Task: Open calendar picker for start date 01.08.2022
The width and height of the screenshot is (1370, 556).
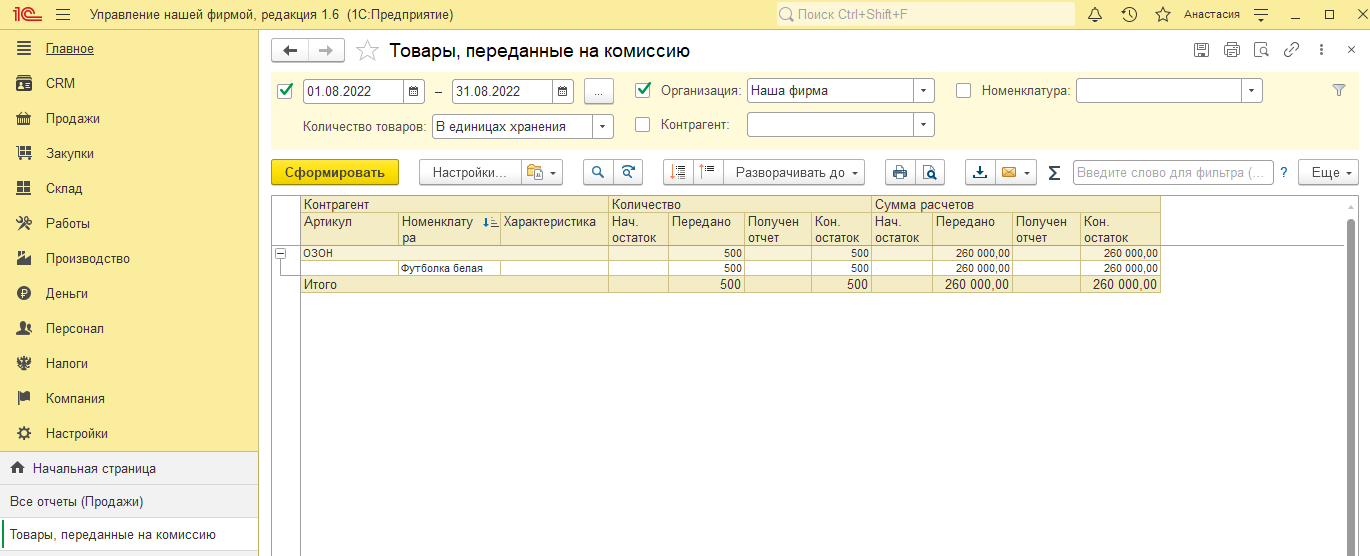Action: (414, 91)
